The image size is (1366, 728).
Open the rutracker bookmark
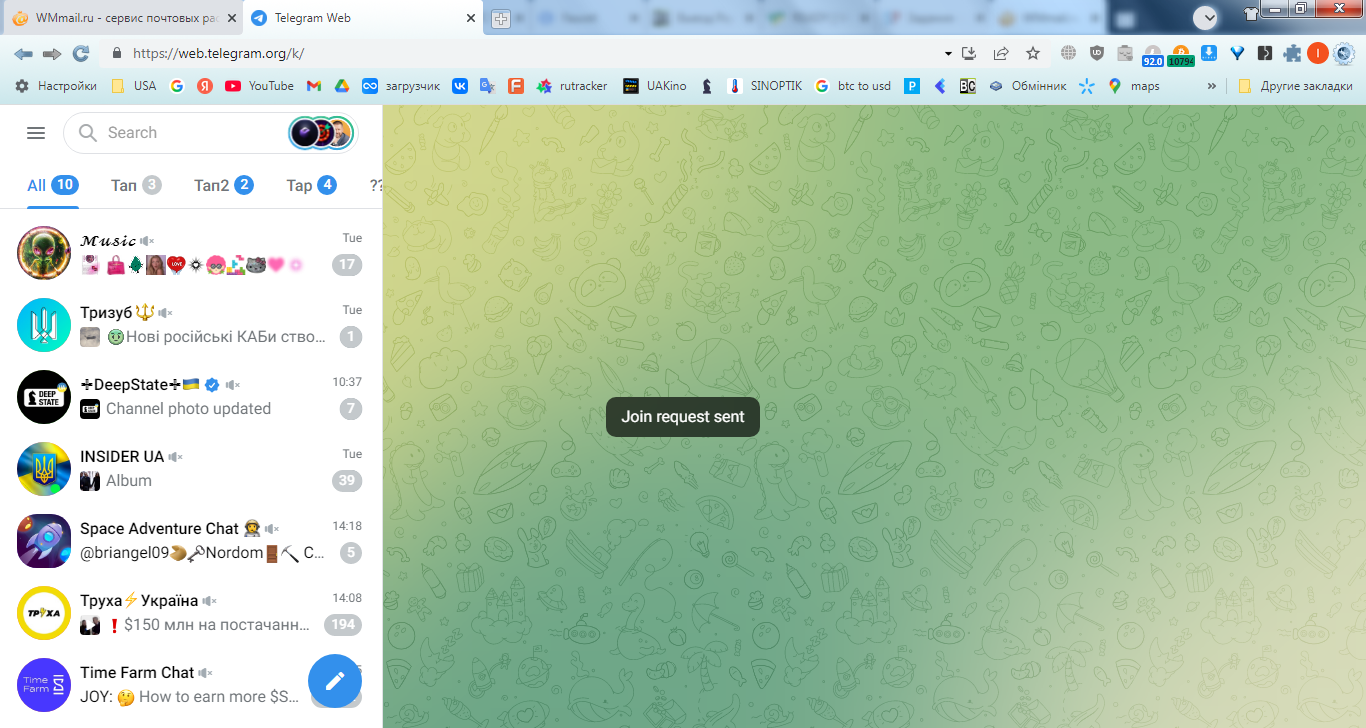pos(572,86)
